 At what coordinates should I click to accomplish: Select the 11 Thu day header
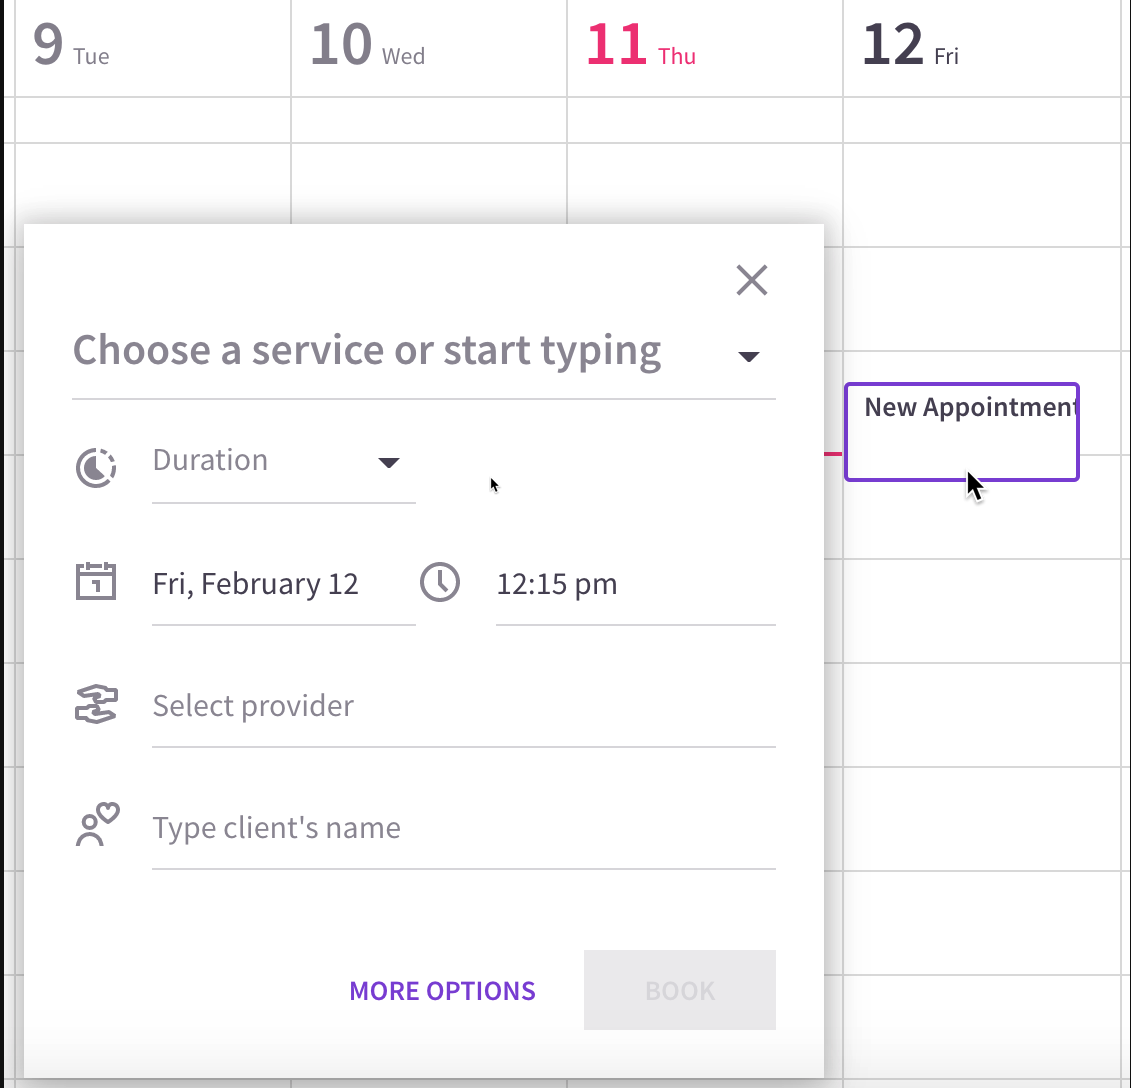[641, 45]
